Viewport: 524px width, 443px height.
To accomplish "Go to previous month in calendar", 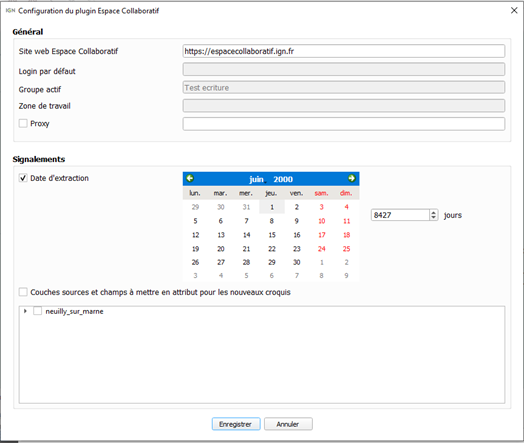I will pyautogui.click(x=190, y=178).
